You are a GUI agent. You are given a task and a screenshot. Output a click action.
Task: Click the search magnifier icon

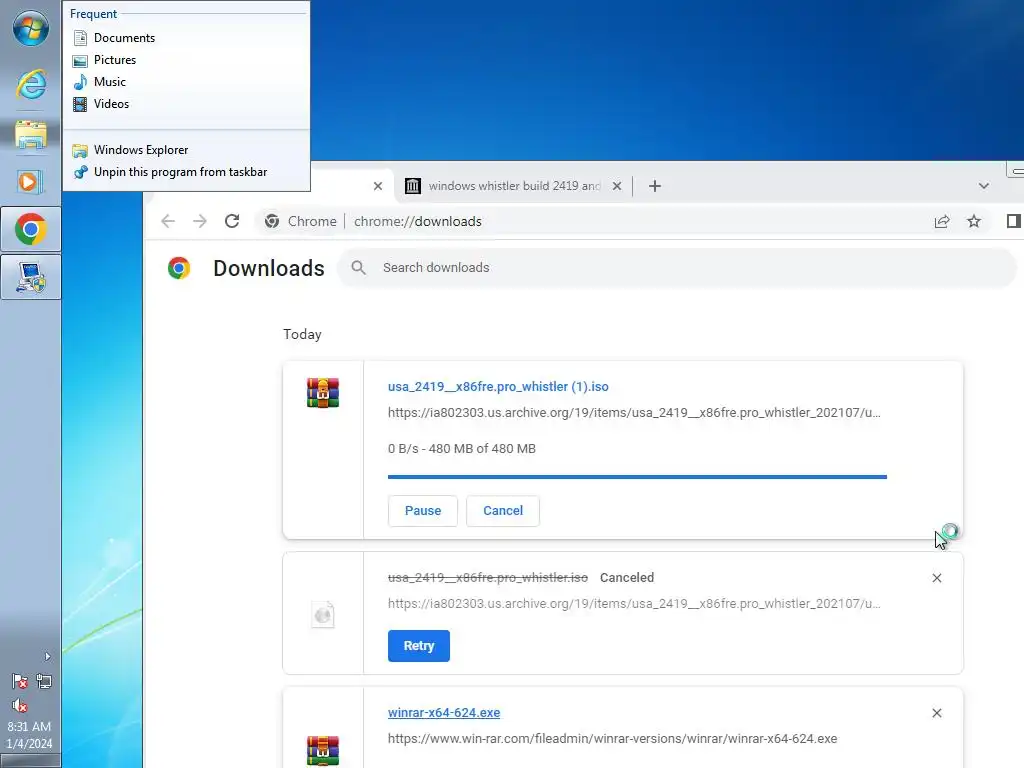click(x=359, y=268)
